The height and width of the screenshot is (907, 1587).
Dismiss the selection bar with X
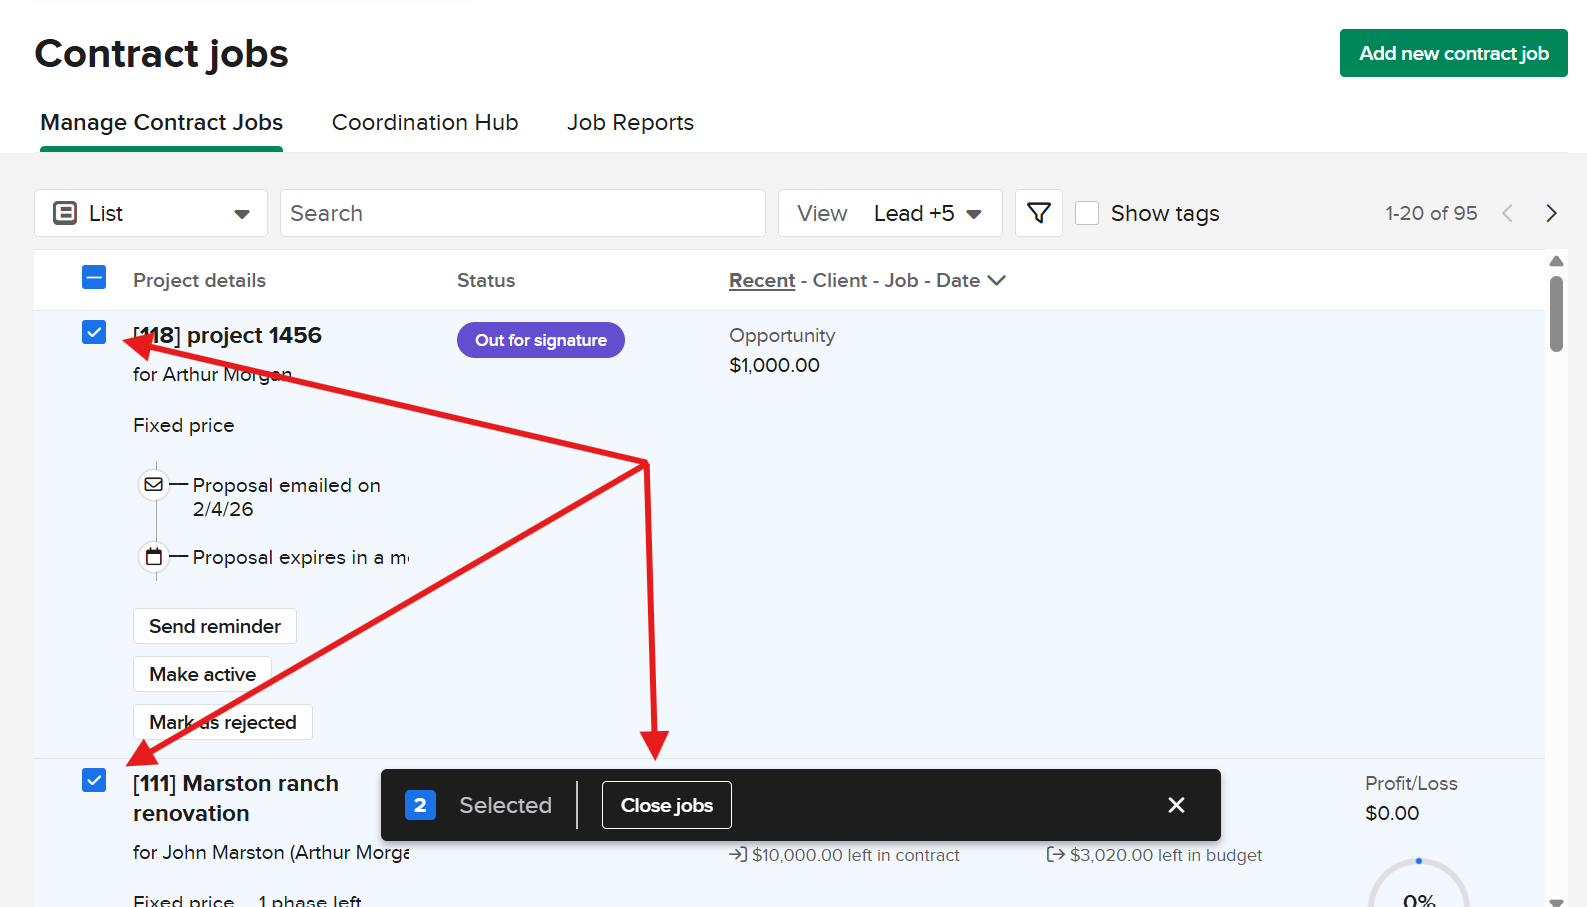(x=1176, y=805)
